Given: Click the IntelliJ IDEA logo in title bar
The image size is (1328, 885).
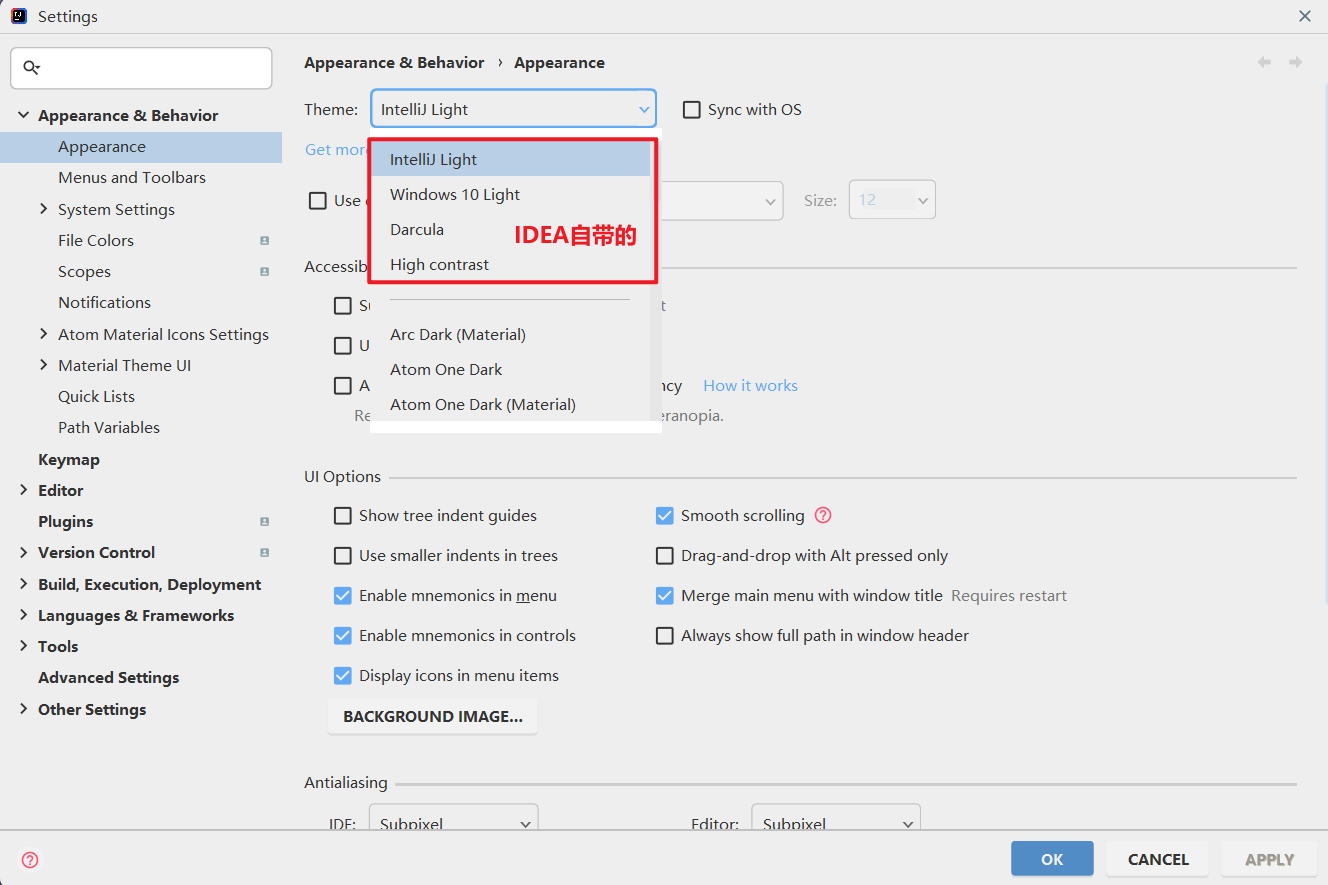Looking at the screenshot, I should (19, 16).
